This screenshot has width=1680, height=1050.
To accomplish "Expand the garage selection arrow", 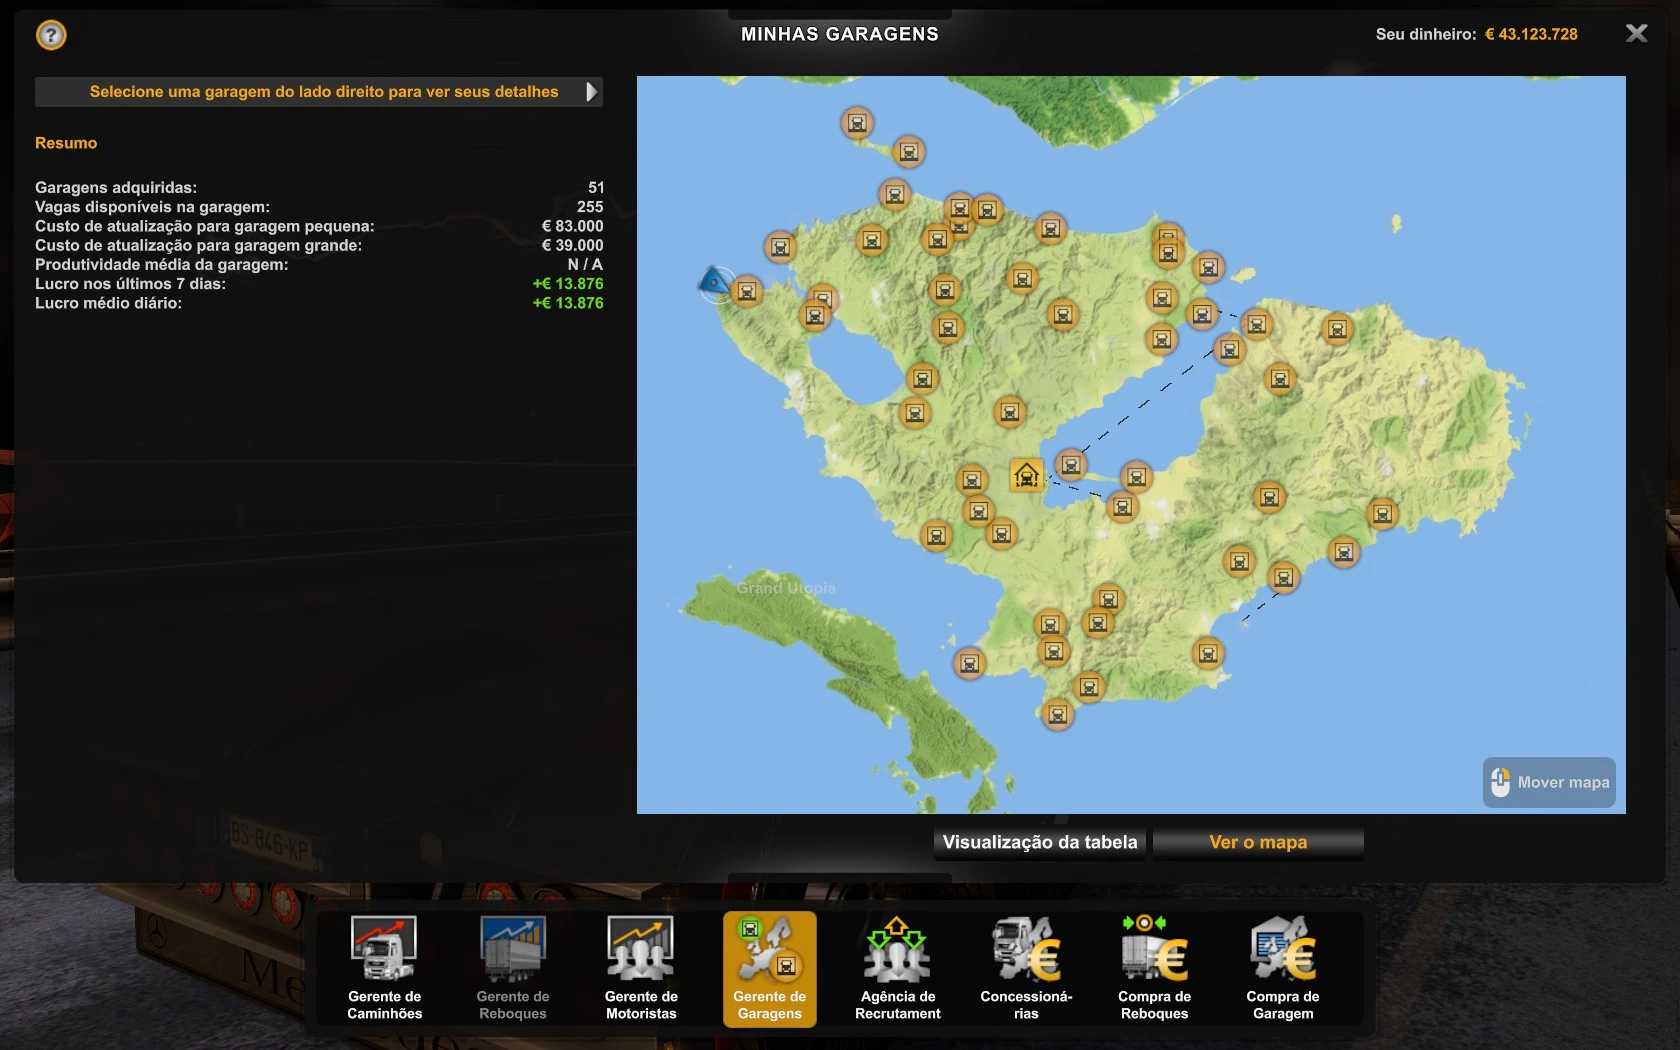I will (x=591, y=92).
